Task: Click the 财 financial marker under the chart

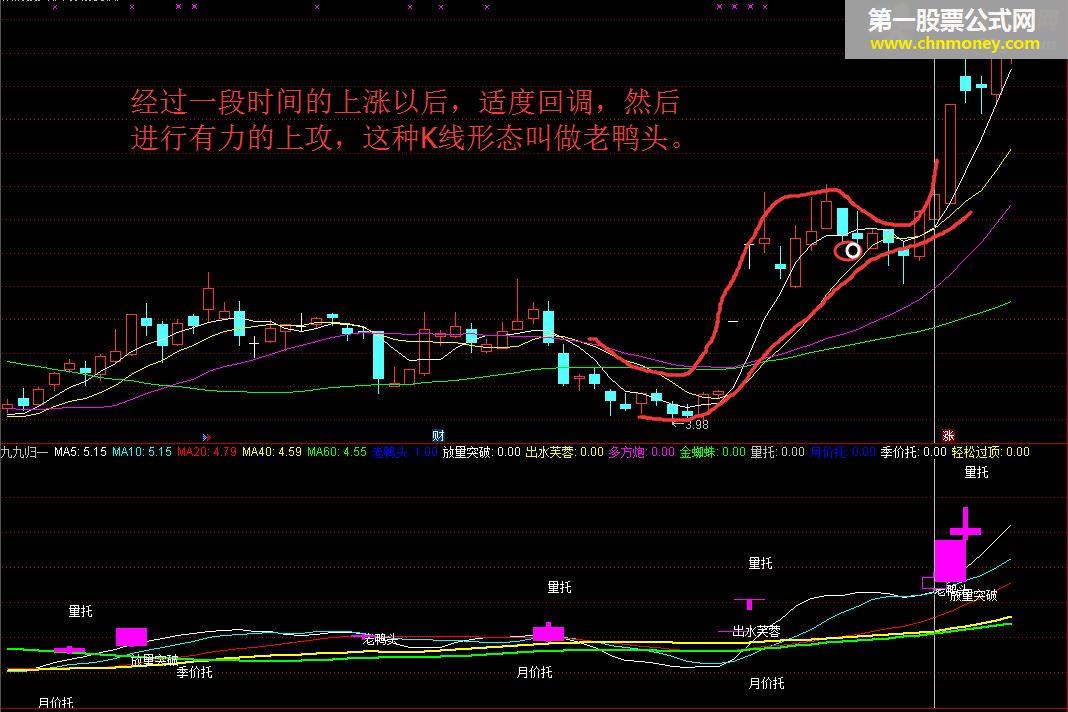Action: [x=438, y=435]
